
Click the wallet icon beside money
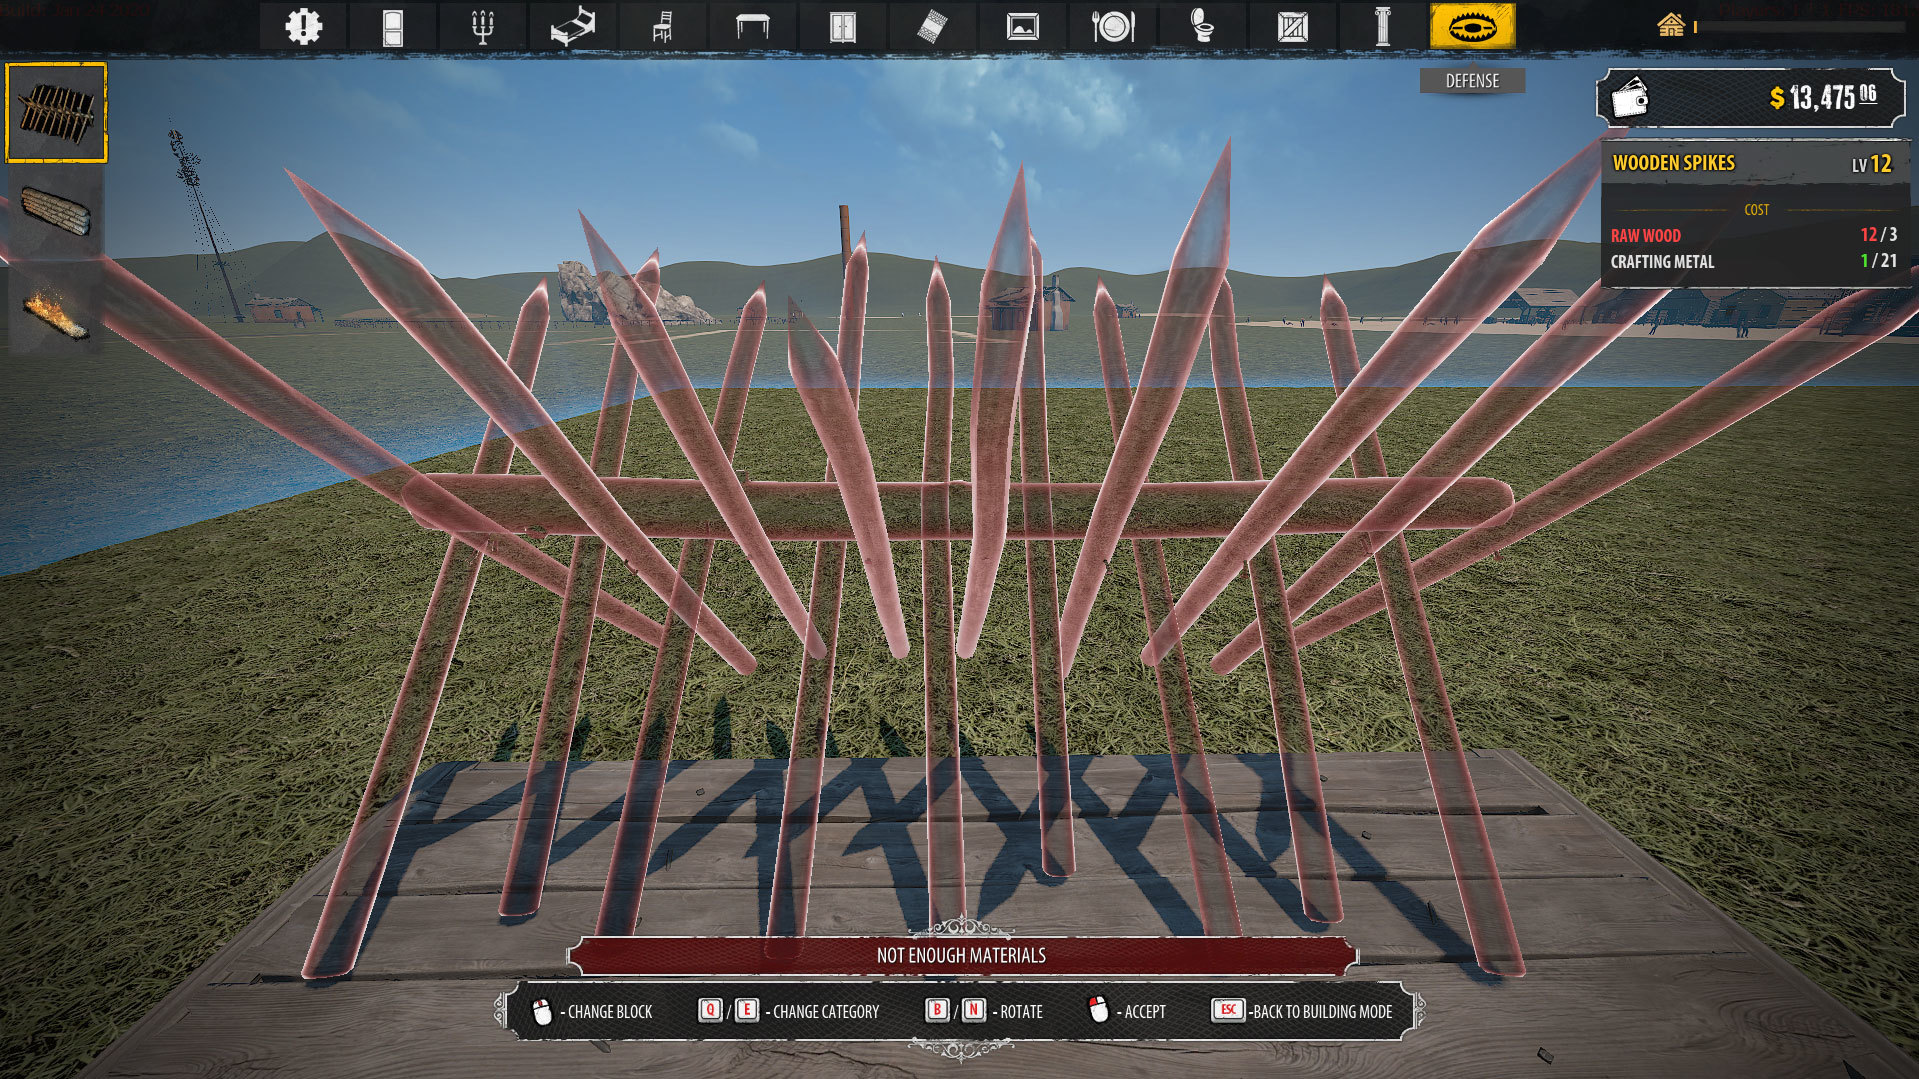pos(1630,98)
